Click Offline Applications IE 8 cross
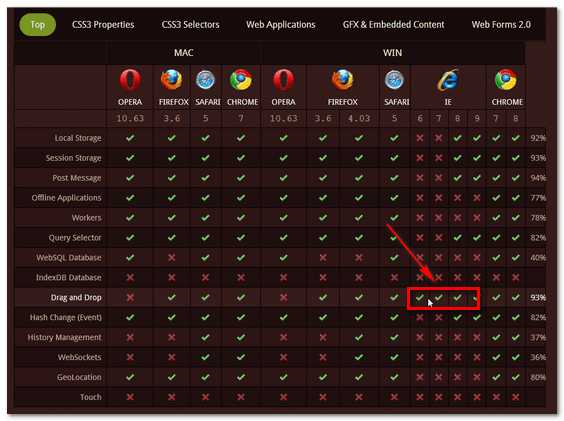This screenshot has width=564, height=421. 457,198
